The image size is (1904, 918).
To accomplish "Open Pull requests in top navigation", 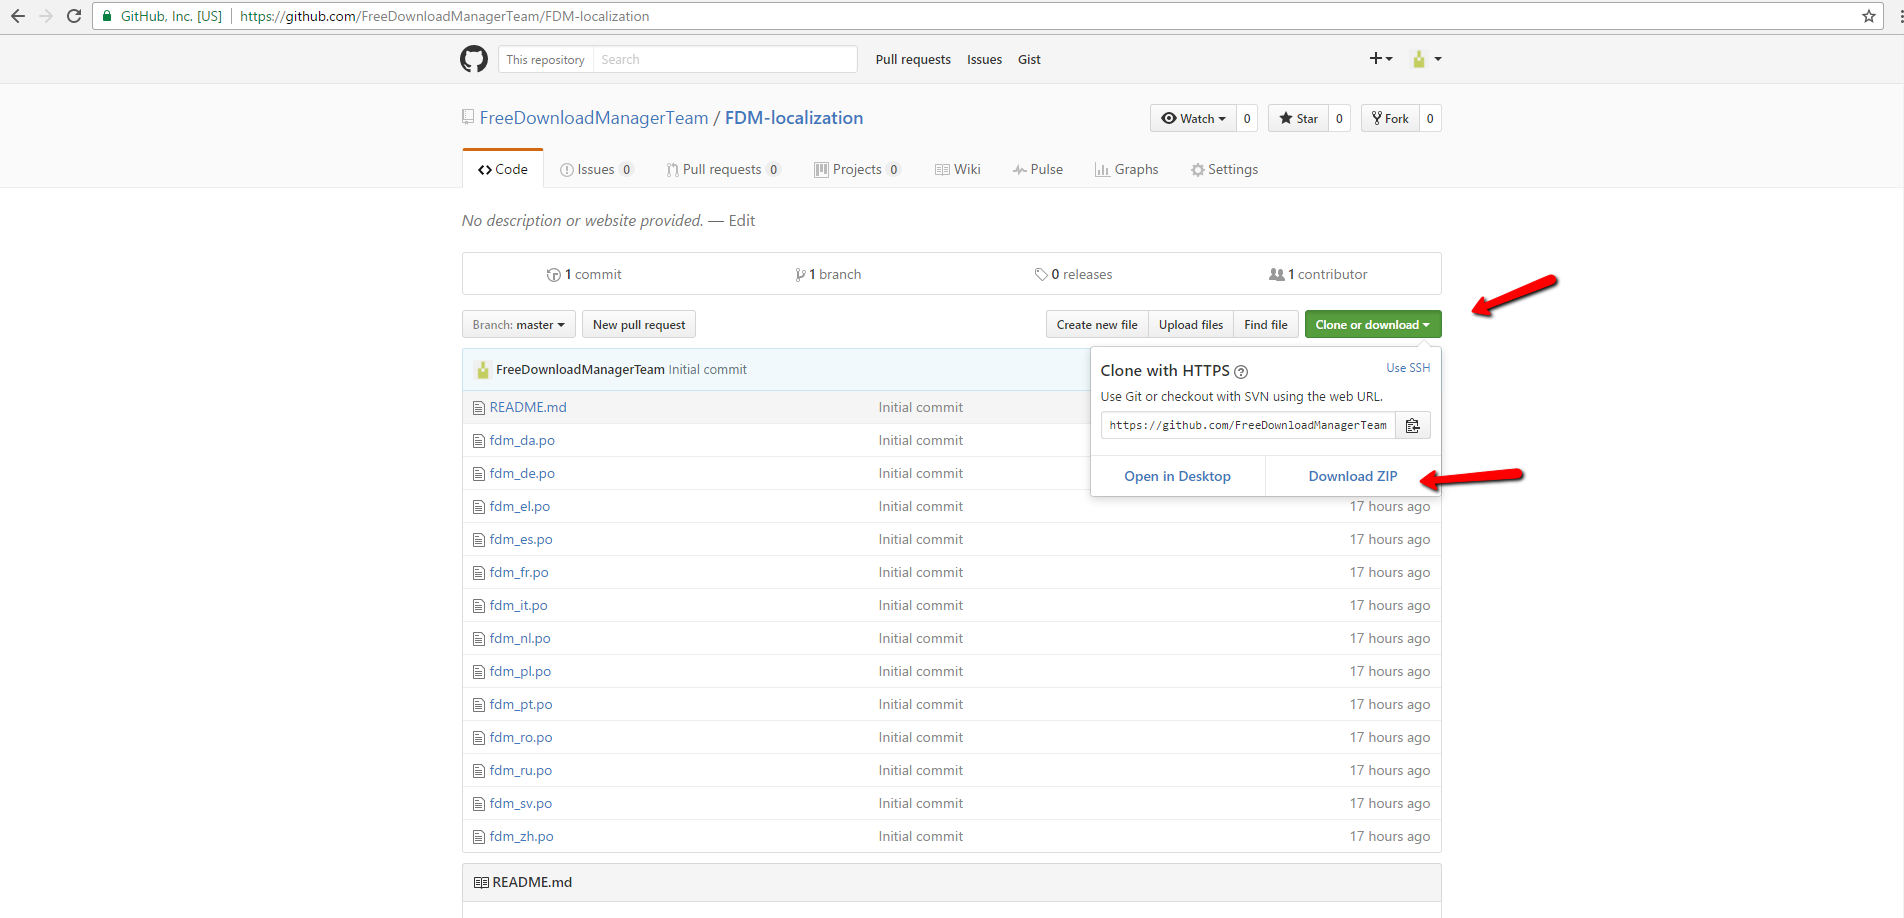I will 913,60.
